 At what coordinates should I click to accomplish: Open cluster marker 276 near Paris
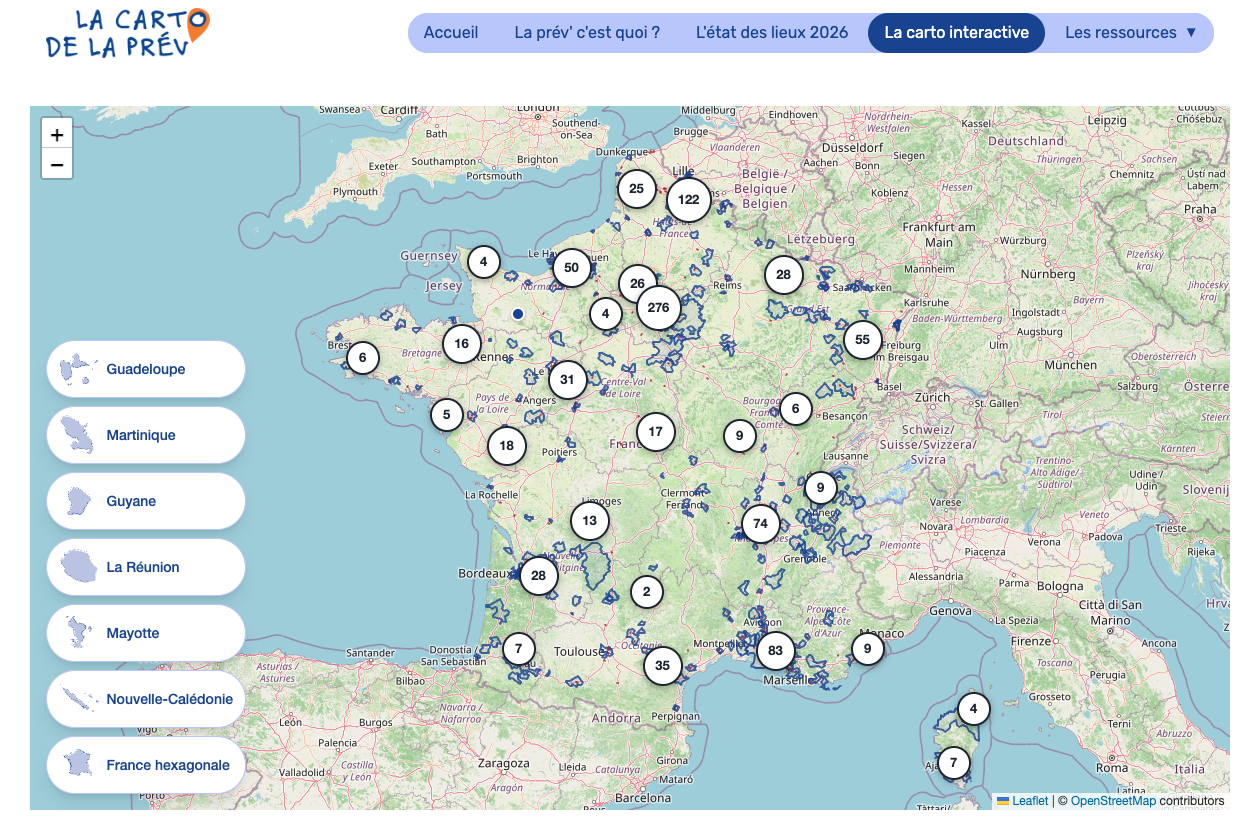click(658, 308)
